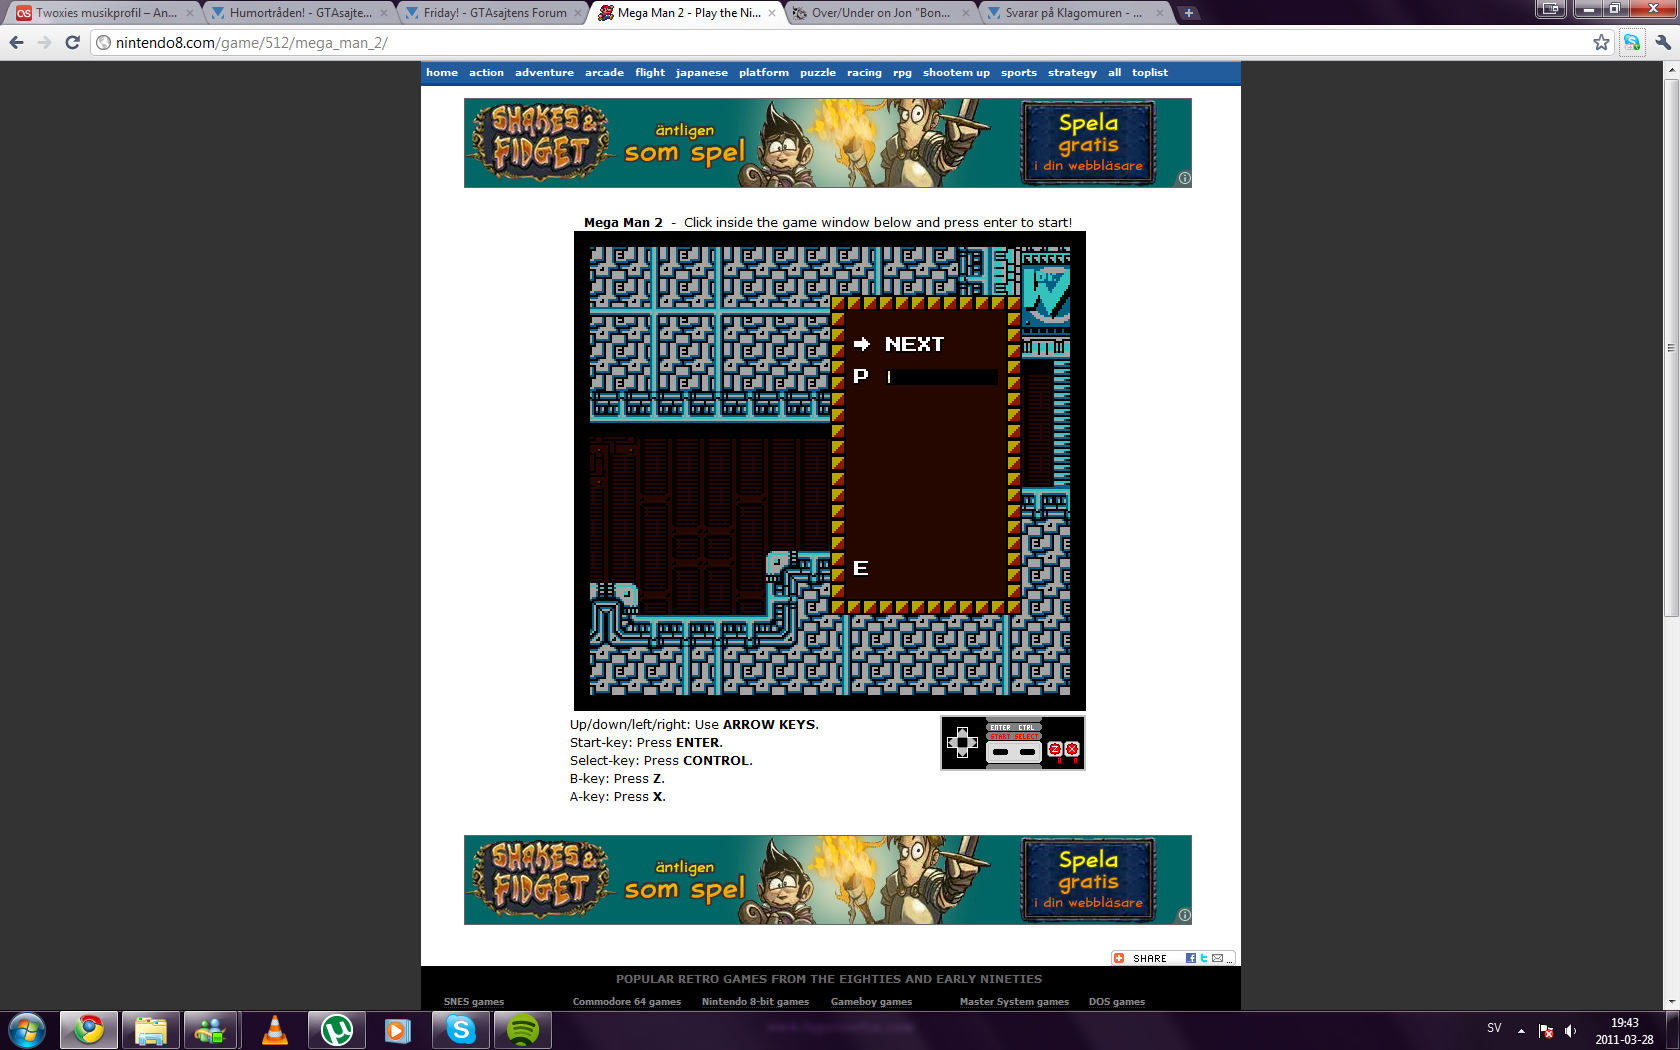Open Skype from the taskbar
This screenshot has height=1050, width=1680.
click(461, 1030)
